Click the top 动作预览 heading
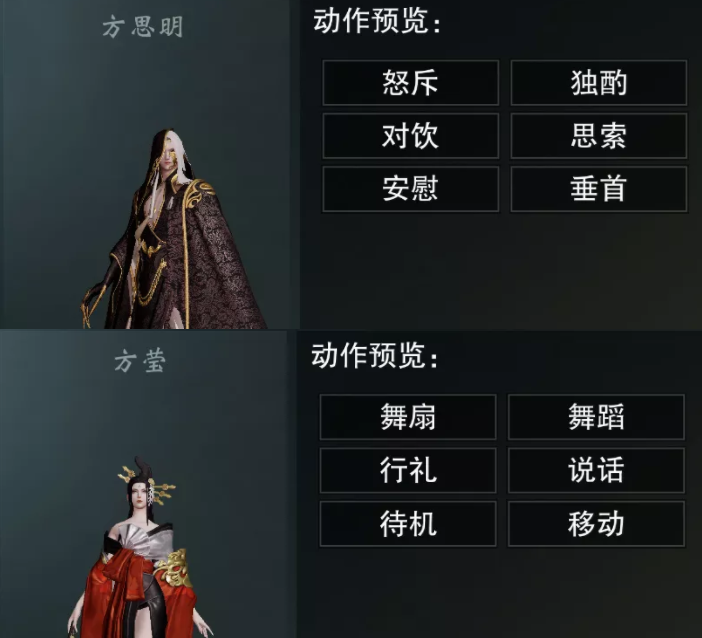This screenshot has height=638, width=702. [377, 21]
